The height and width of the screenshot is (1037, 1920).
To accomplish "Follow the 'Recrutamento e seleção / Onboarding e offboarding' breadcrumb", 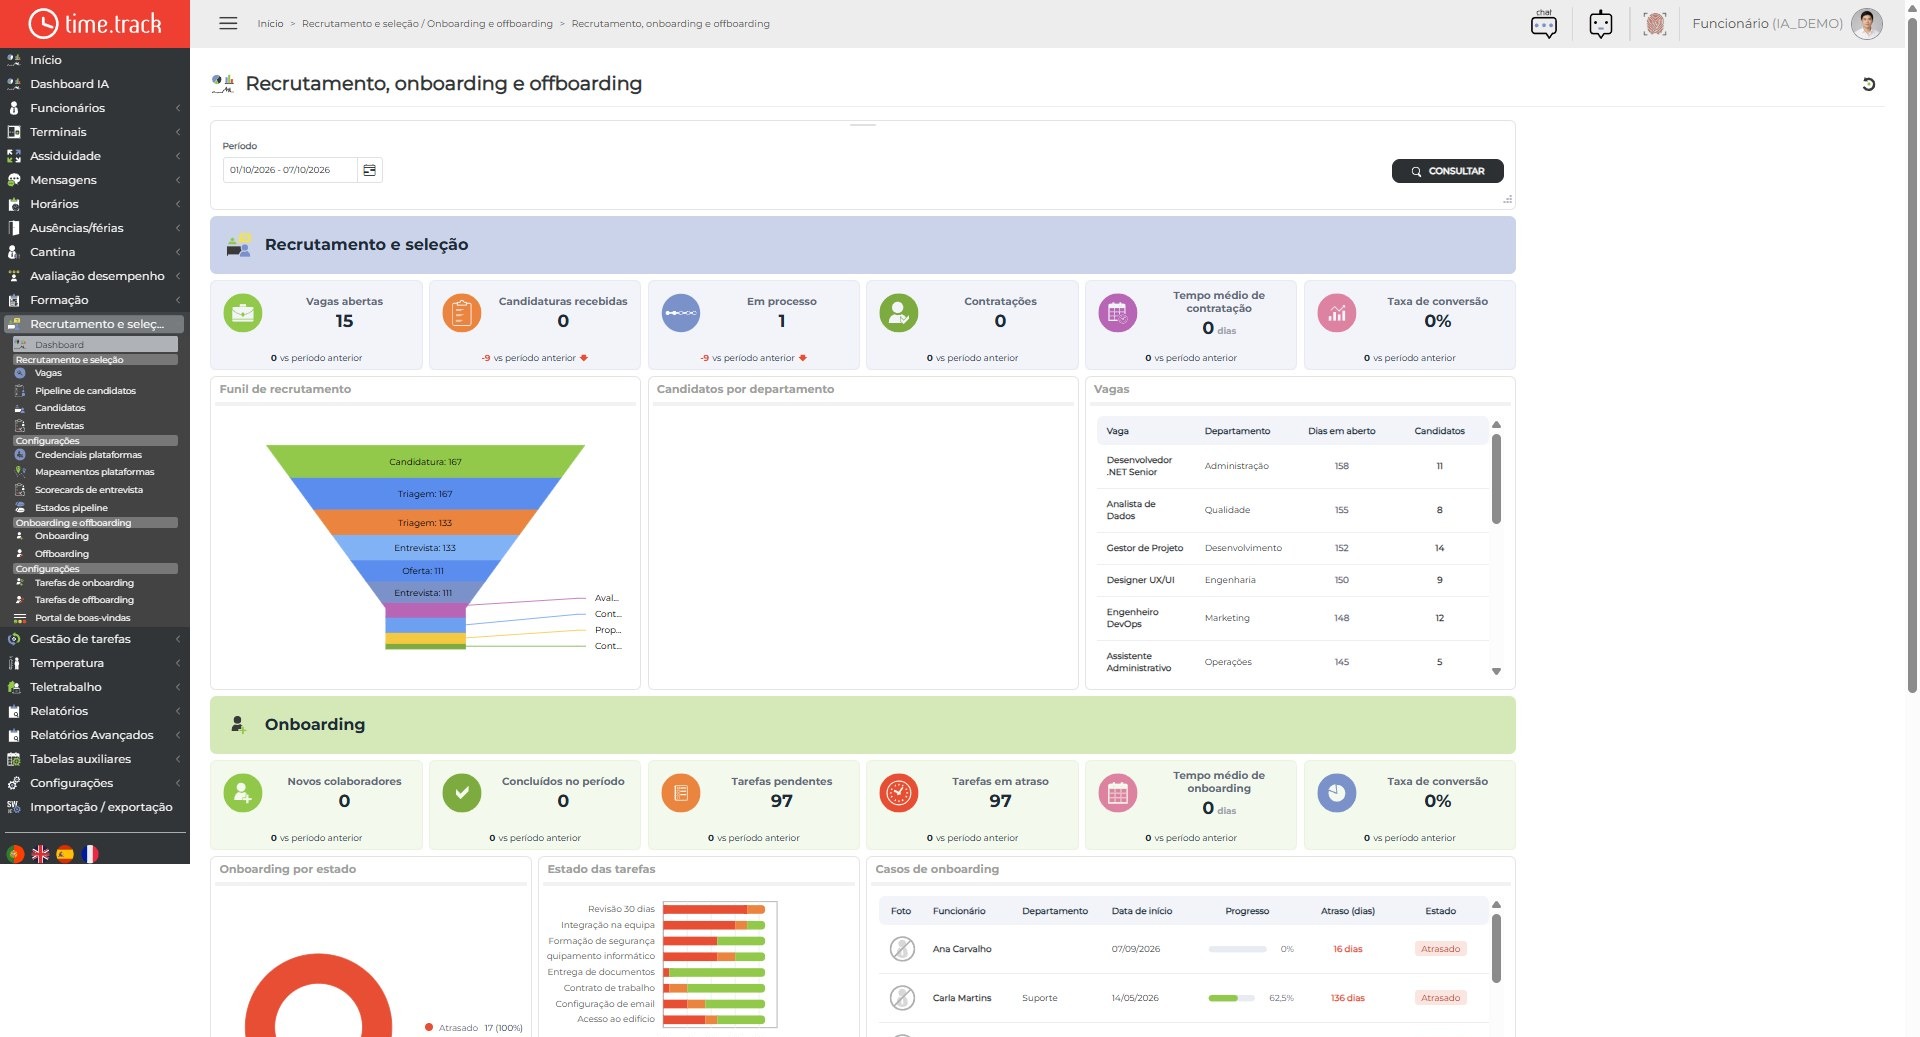I will pos(427,24).
